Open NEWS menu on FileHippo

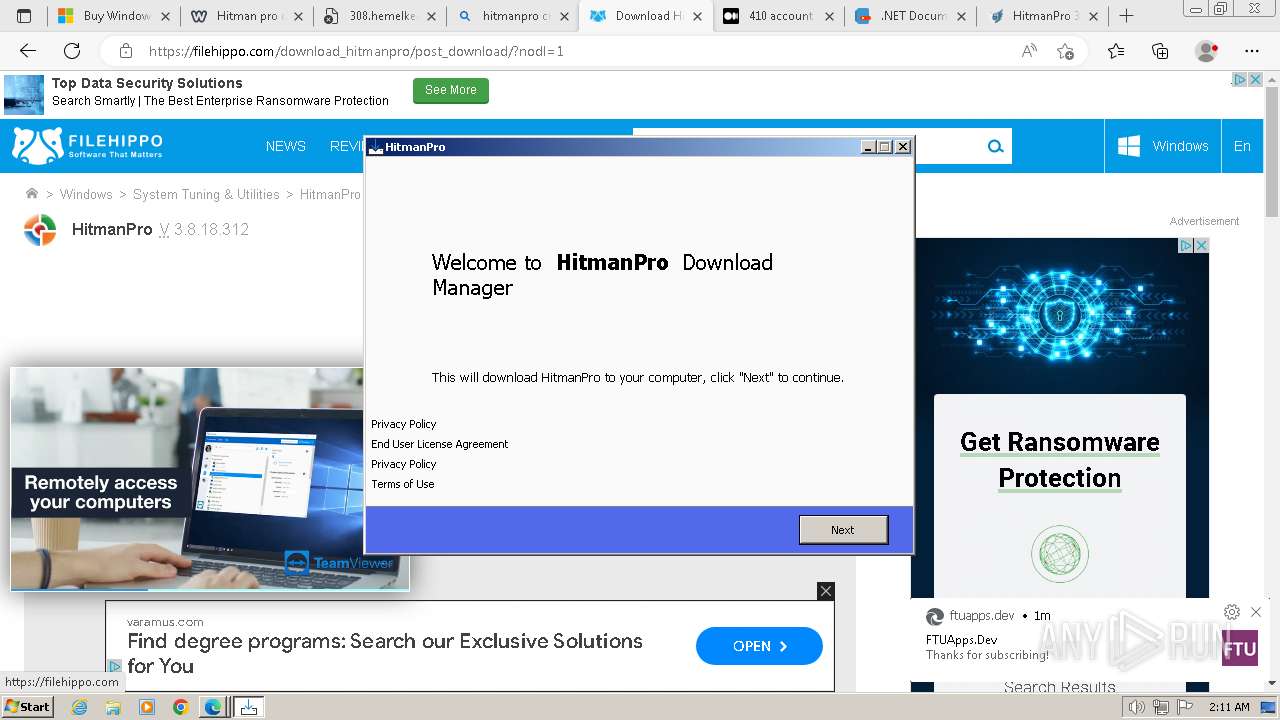[x=285, y=146]
